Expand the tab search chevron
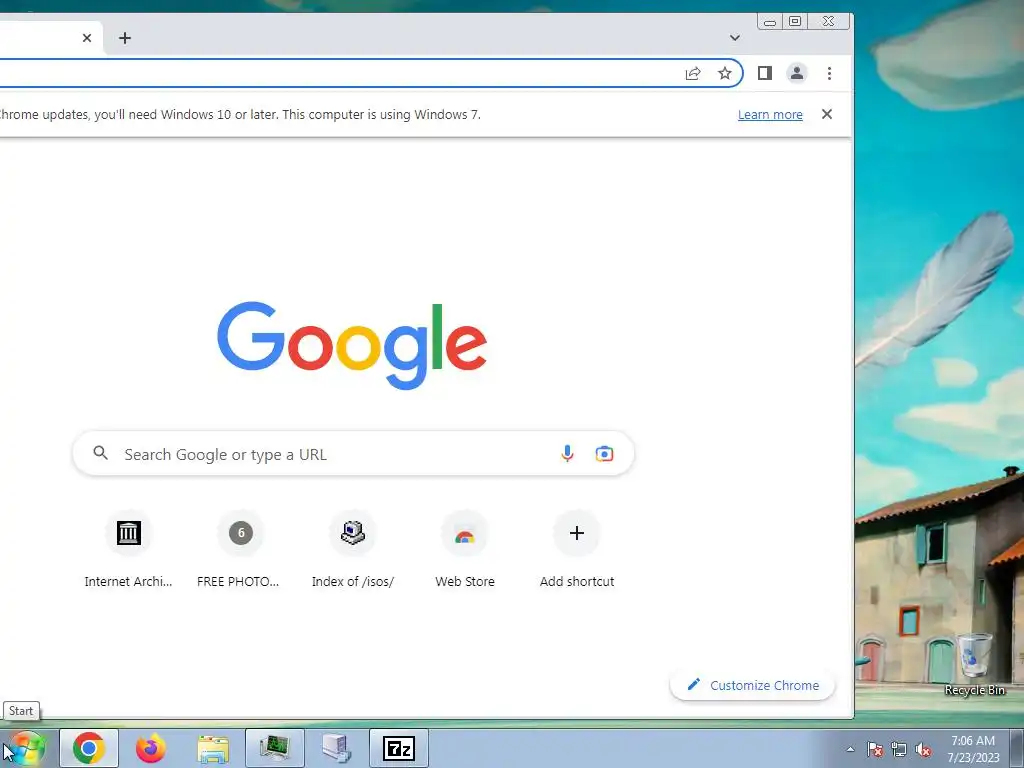The image size is (1024, 768). (735, 38)
